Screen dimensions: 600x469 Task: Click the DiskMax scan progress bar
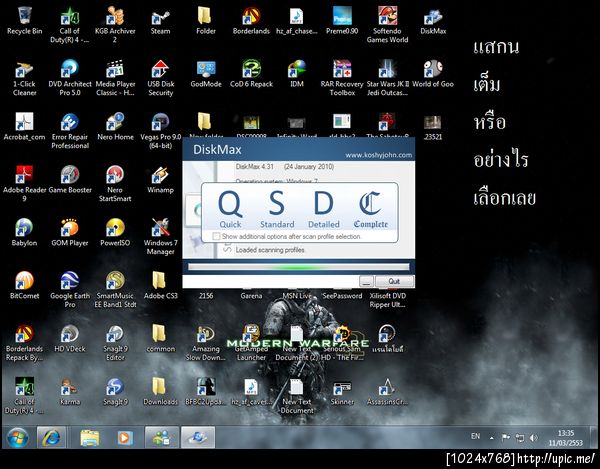coord(298,267)
